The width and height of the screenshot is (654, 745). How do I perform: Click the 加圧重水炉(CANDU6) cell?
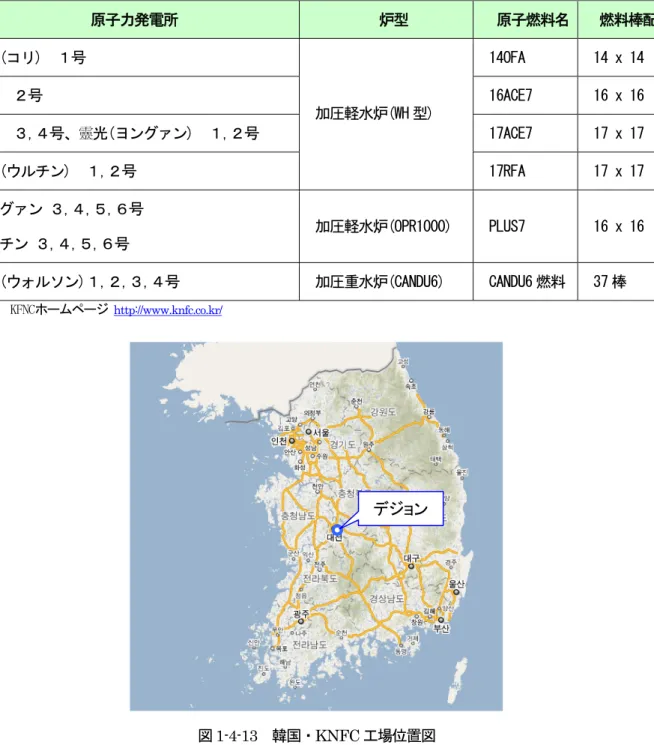(386, 282)
